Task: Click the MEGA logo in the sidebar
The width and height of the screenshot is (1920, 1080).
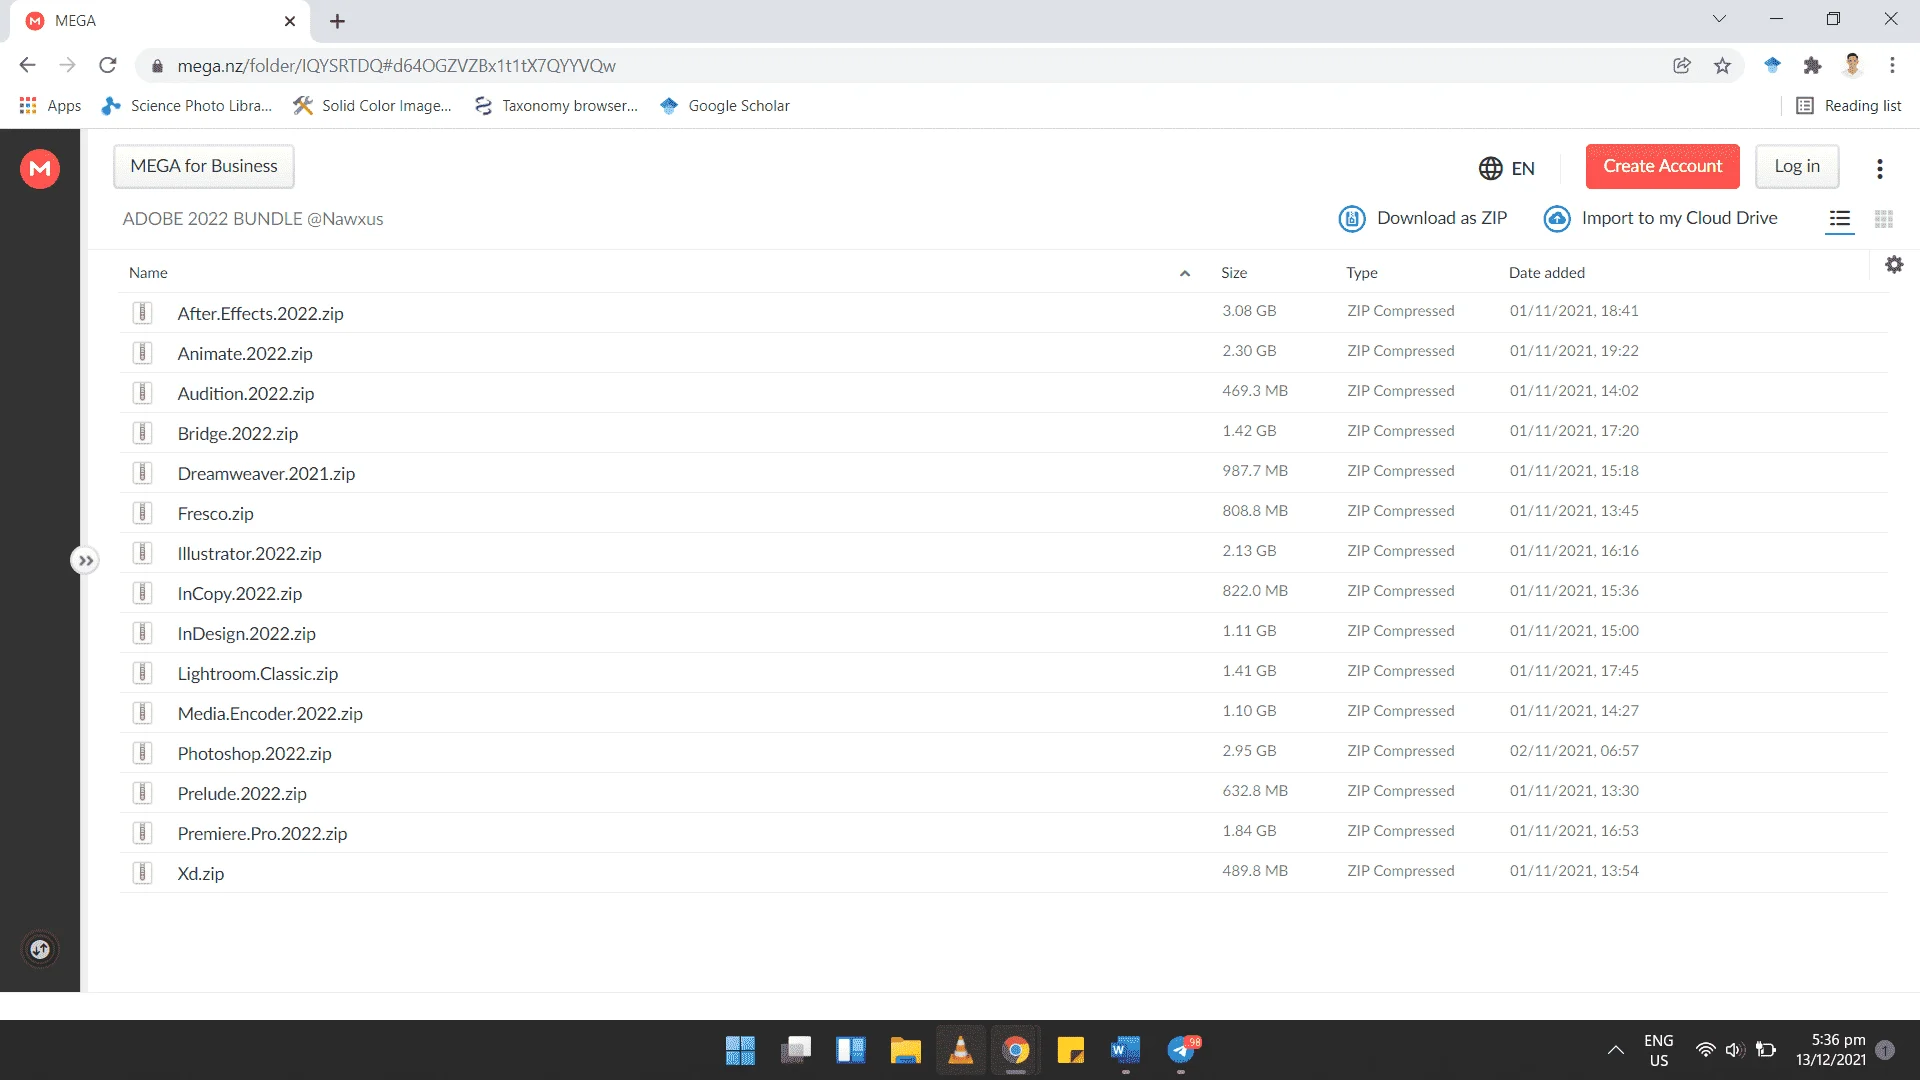Action: (x=40, y=168)
